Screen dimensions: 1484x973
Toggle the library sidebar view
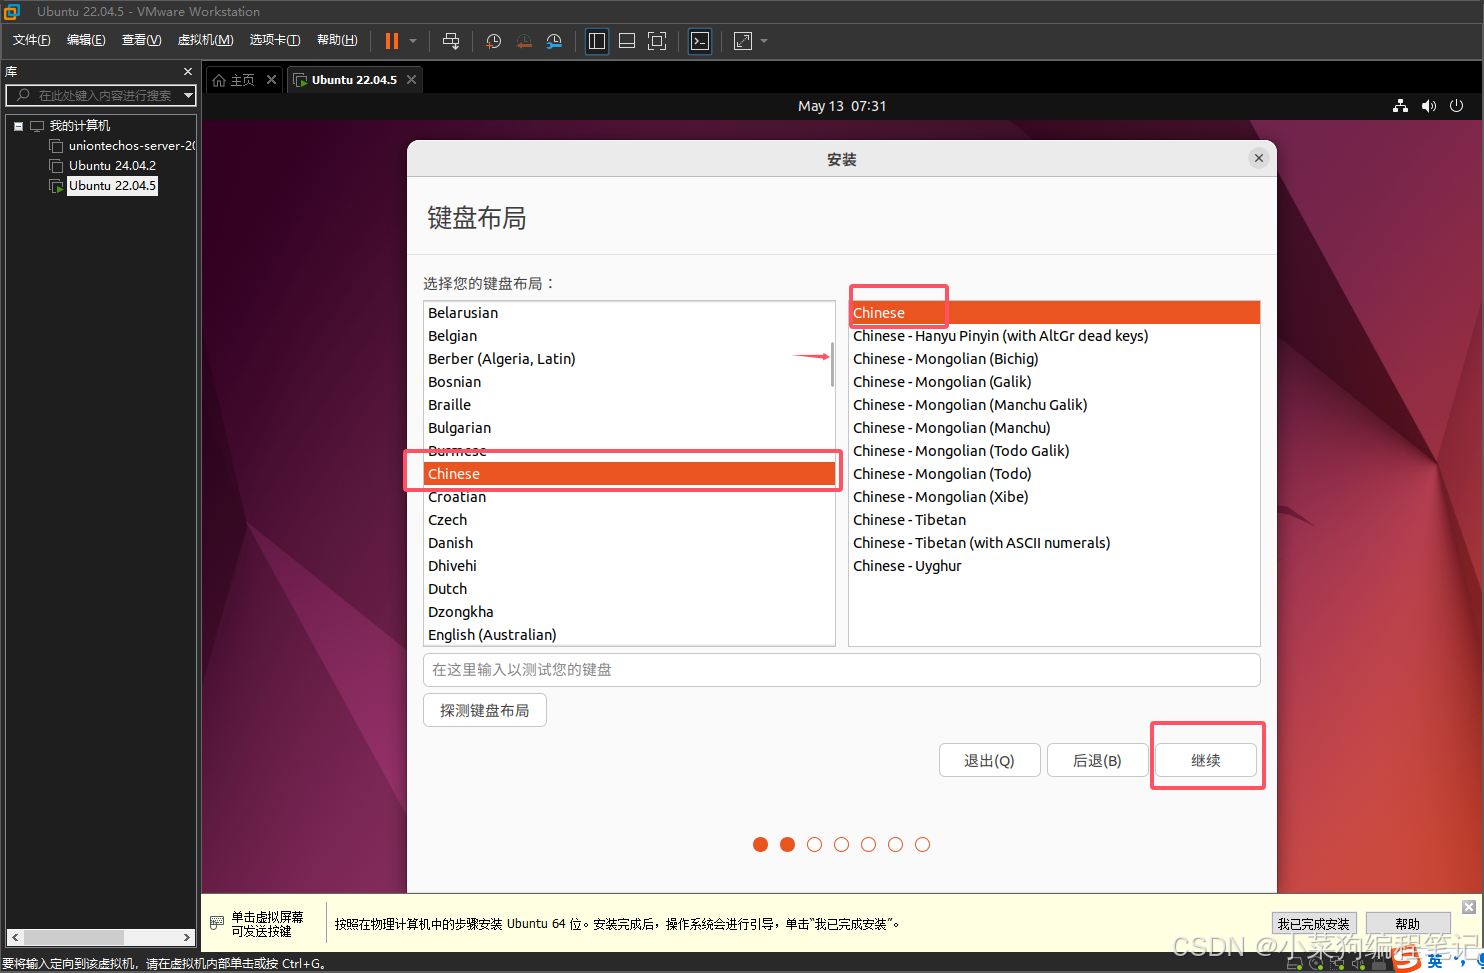pos(597,41)
